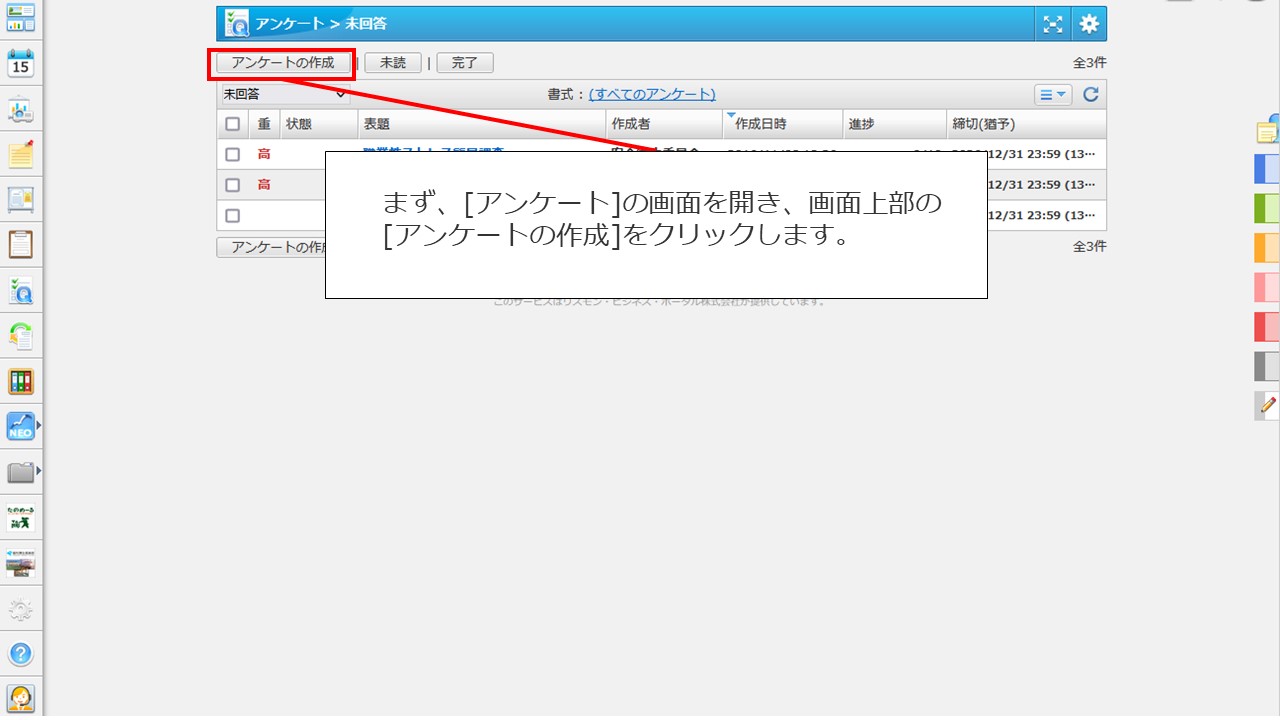Open the list view options dropdown
The width and height of the screenshot is (1280, 720).
click(1053, 95)
